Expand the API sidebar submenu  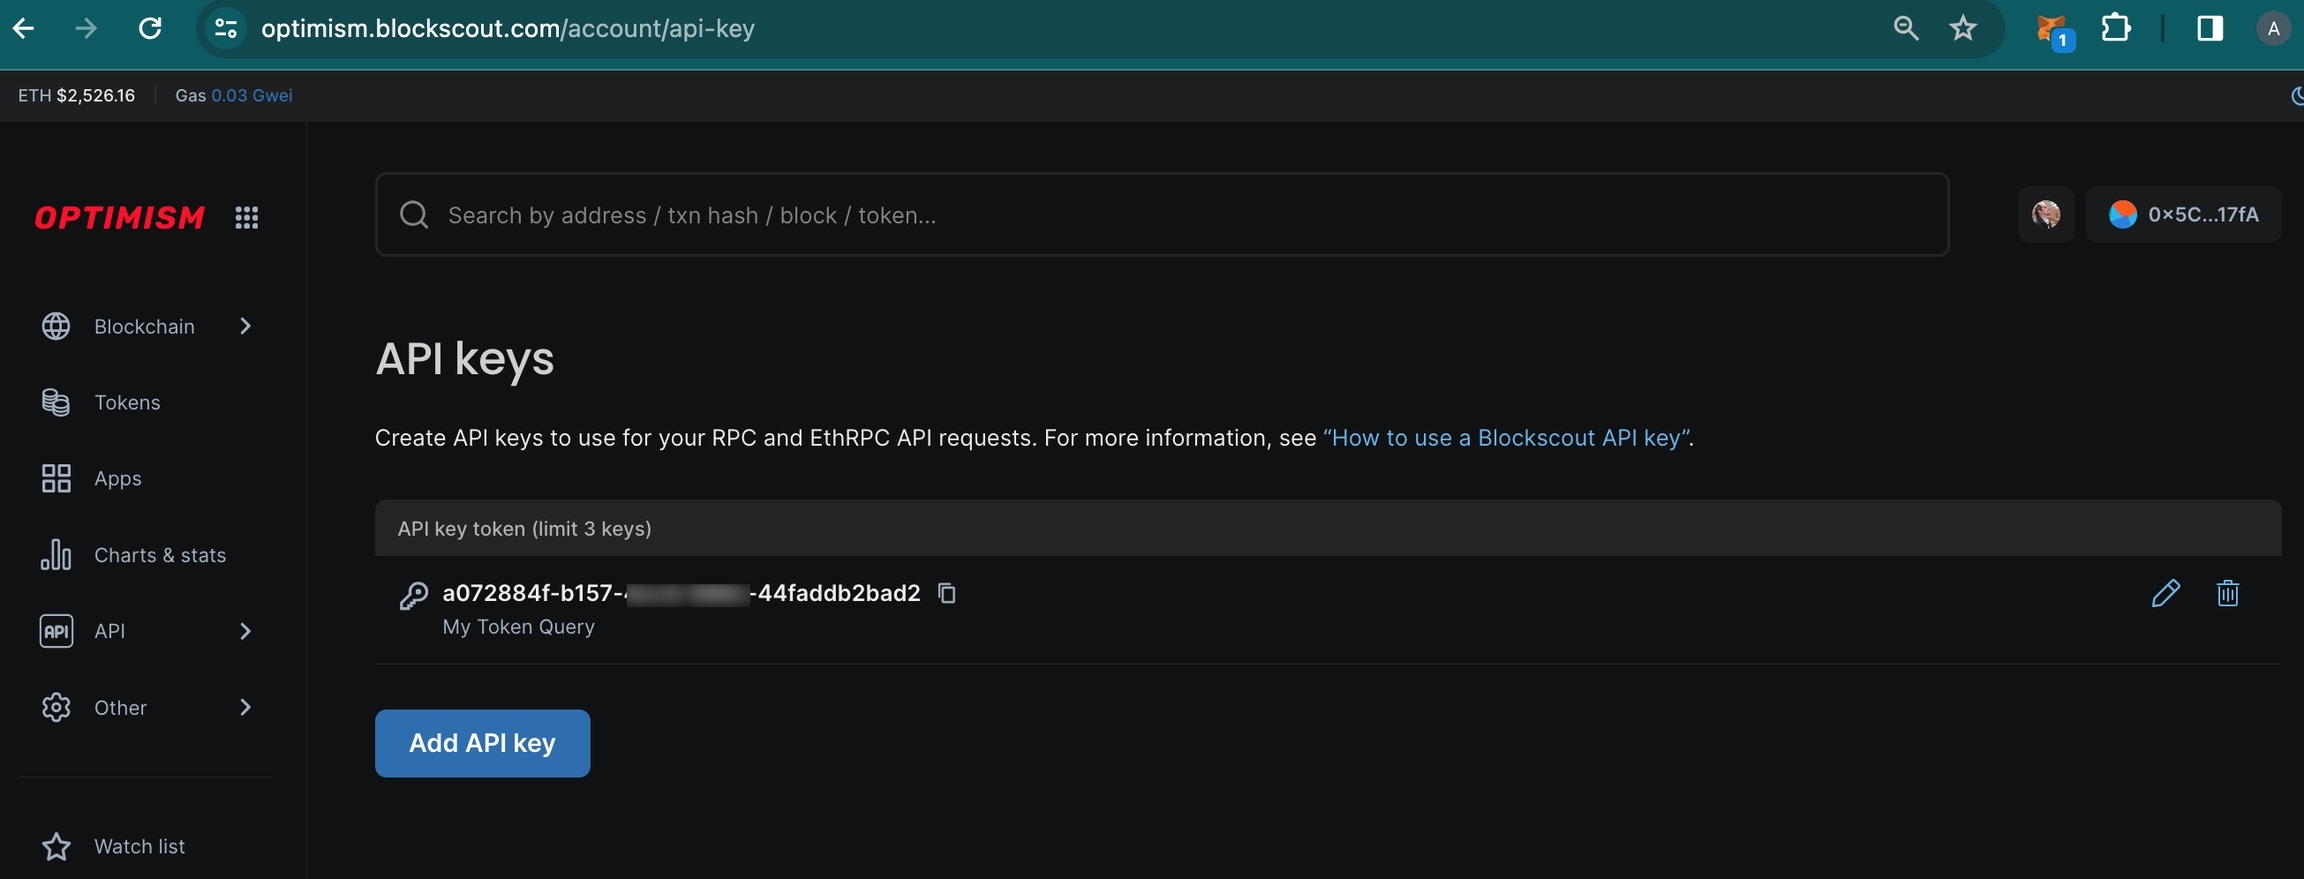coord(245,631)
